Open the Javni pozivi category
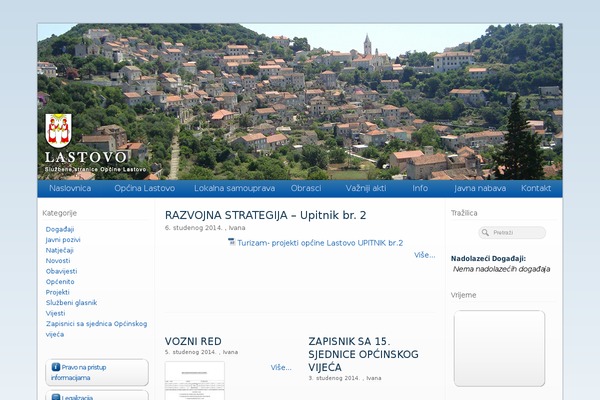This screenshot has height=400, width=600. 63,240
